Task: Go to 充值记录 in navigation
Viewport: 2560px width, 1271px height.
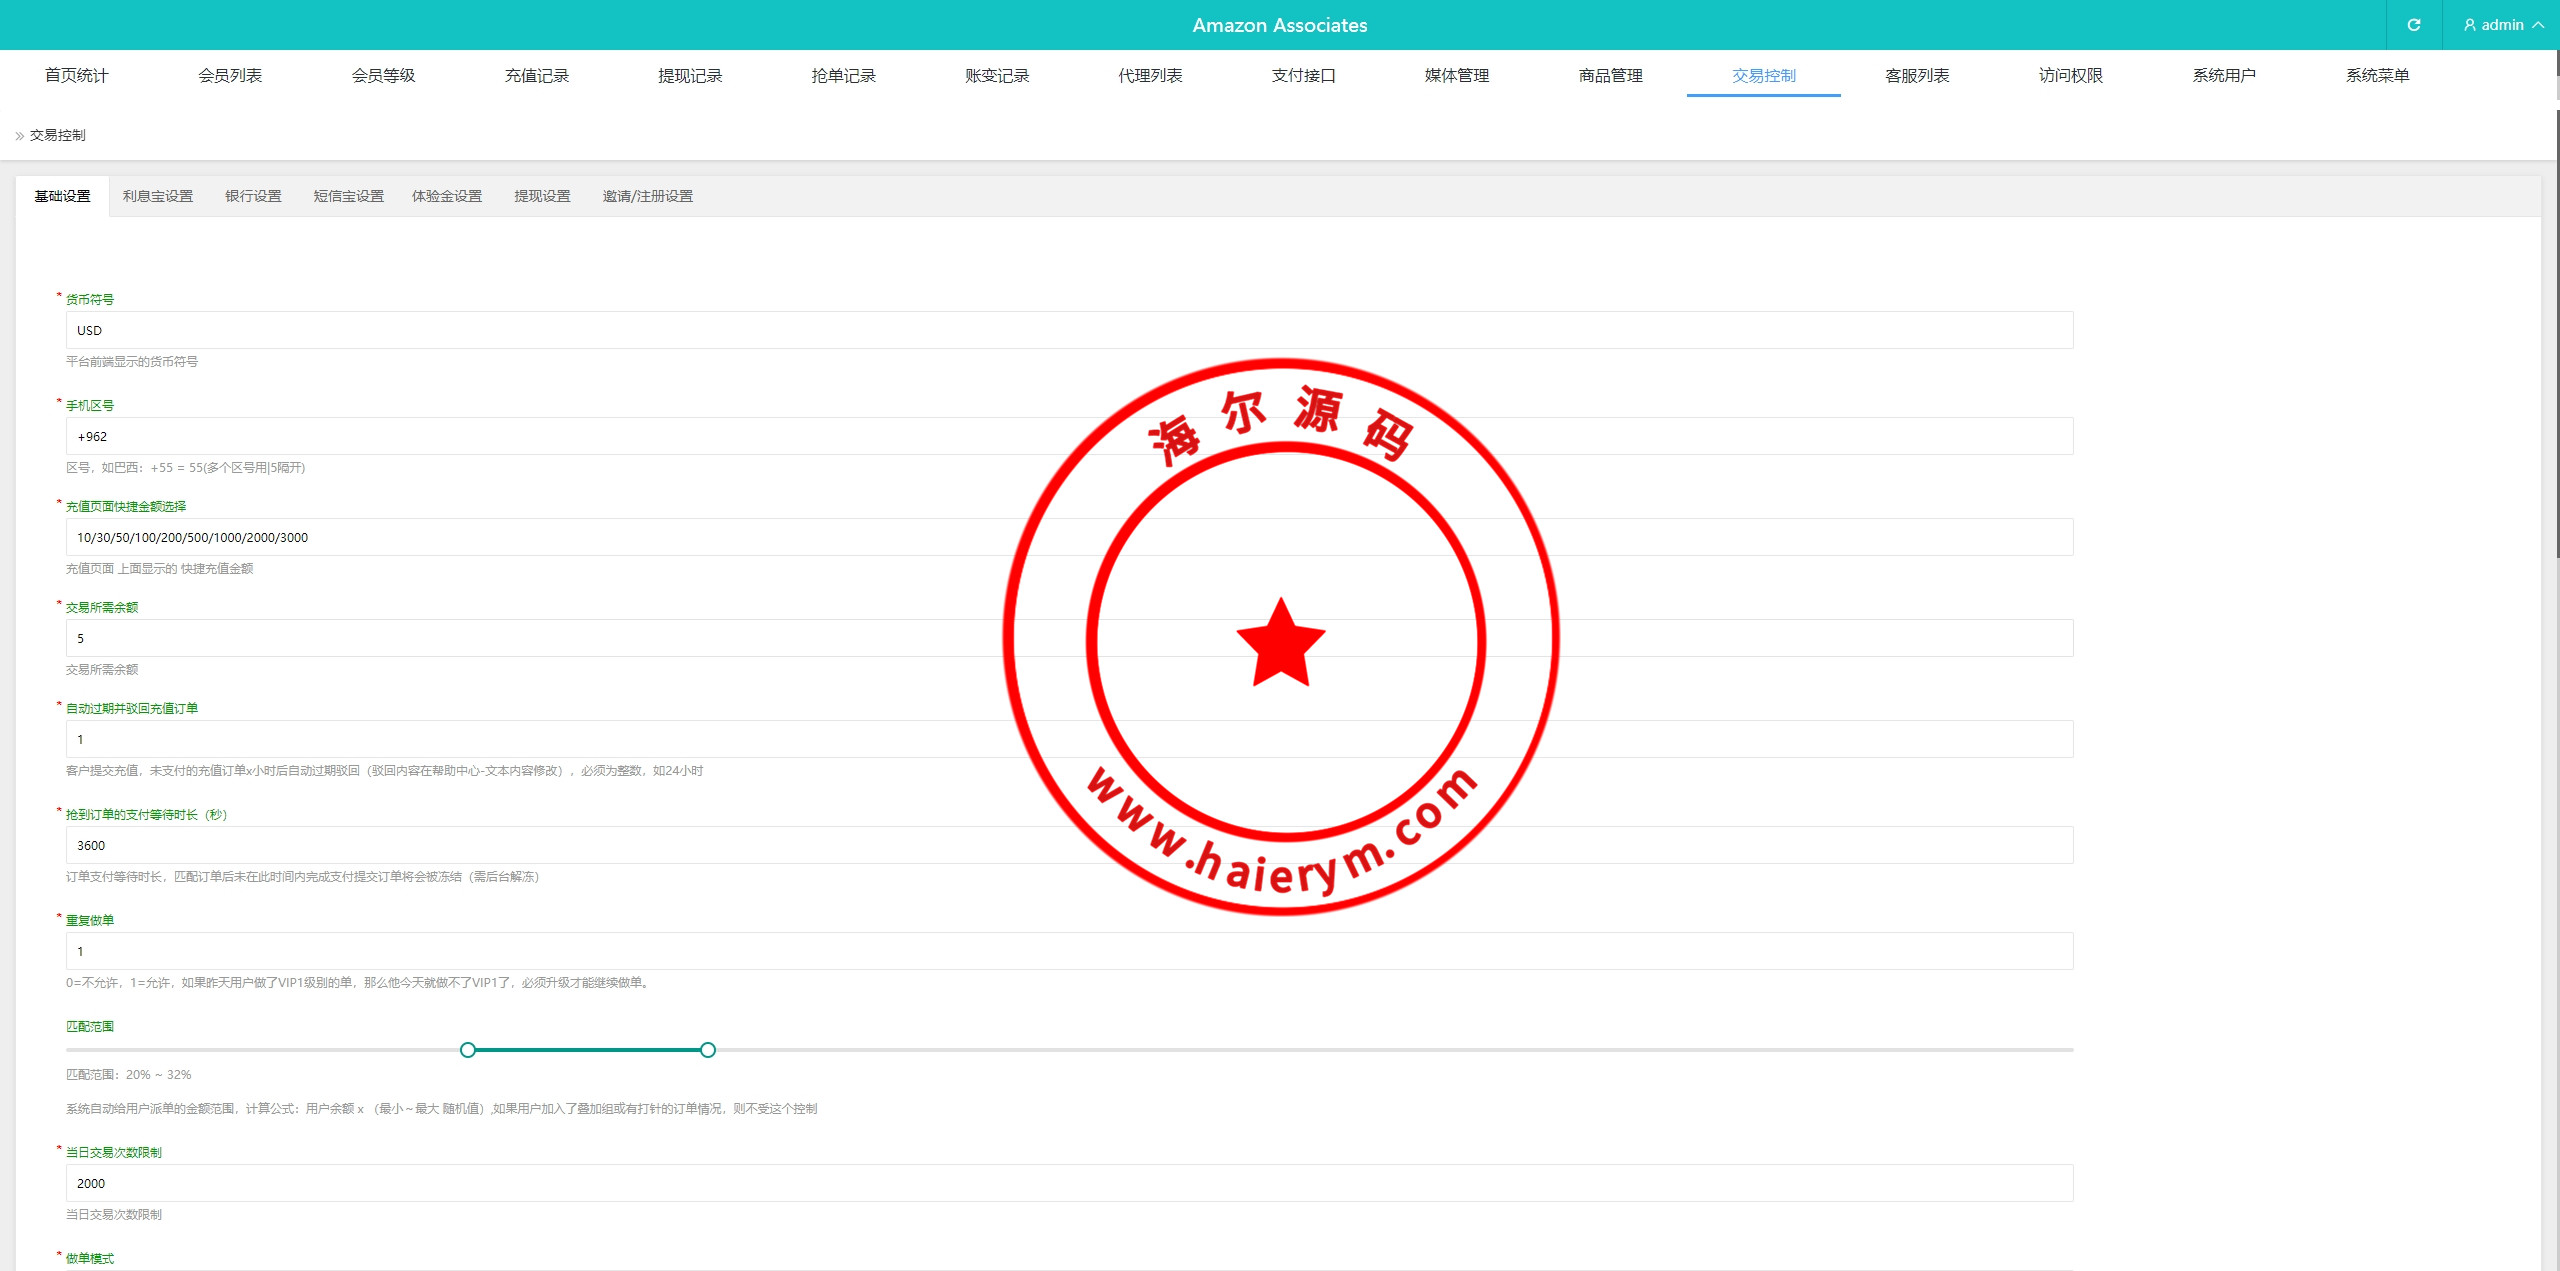Action: tap(536, 76)
